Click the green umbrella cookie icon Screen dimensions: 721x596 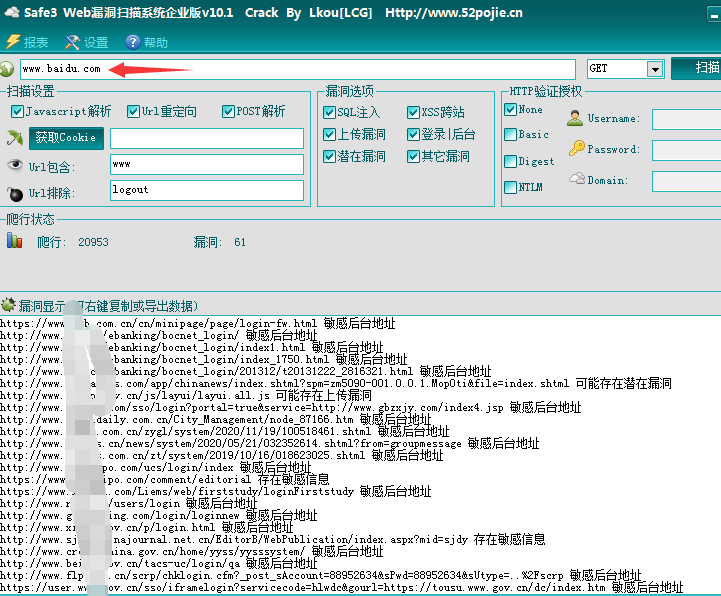(15, 138)
